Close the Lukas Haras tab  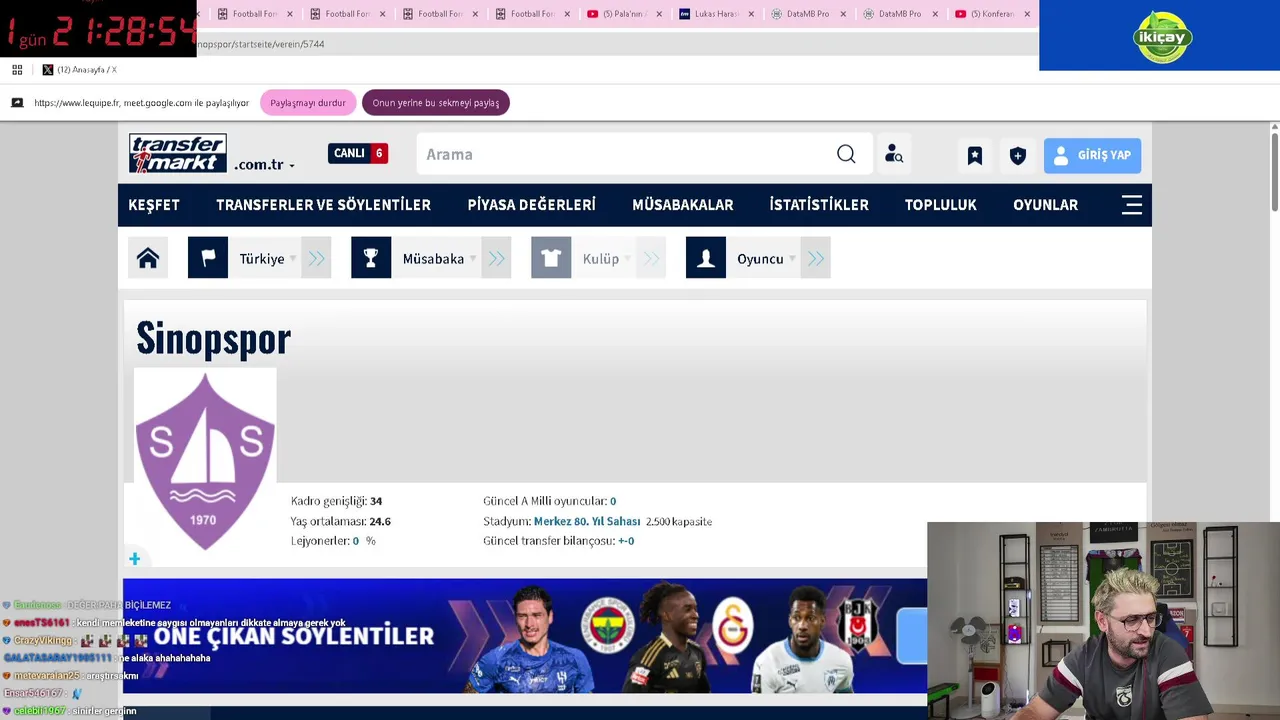pyautogui.click(x=751, y=14)
